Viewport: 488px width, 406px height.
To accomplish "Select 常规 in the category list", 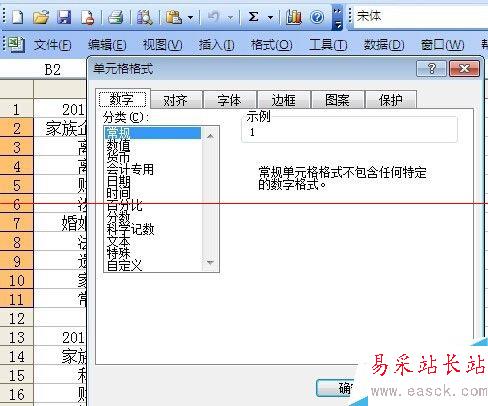I will [153, 133].
